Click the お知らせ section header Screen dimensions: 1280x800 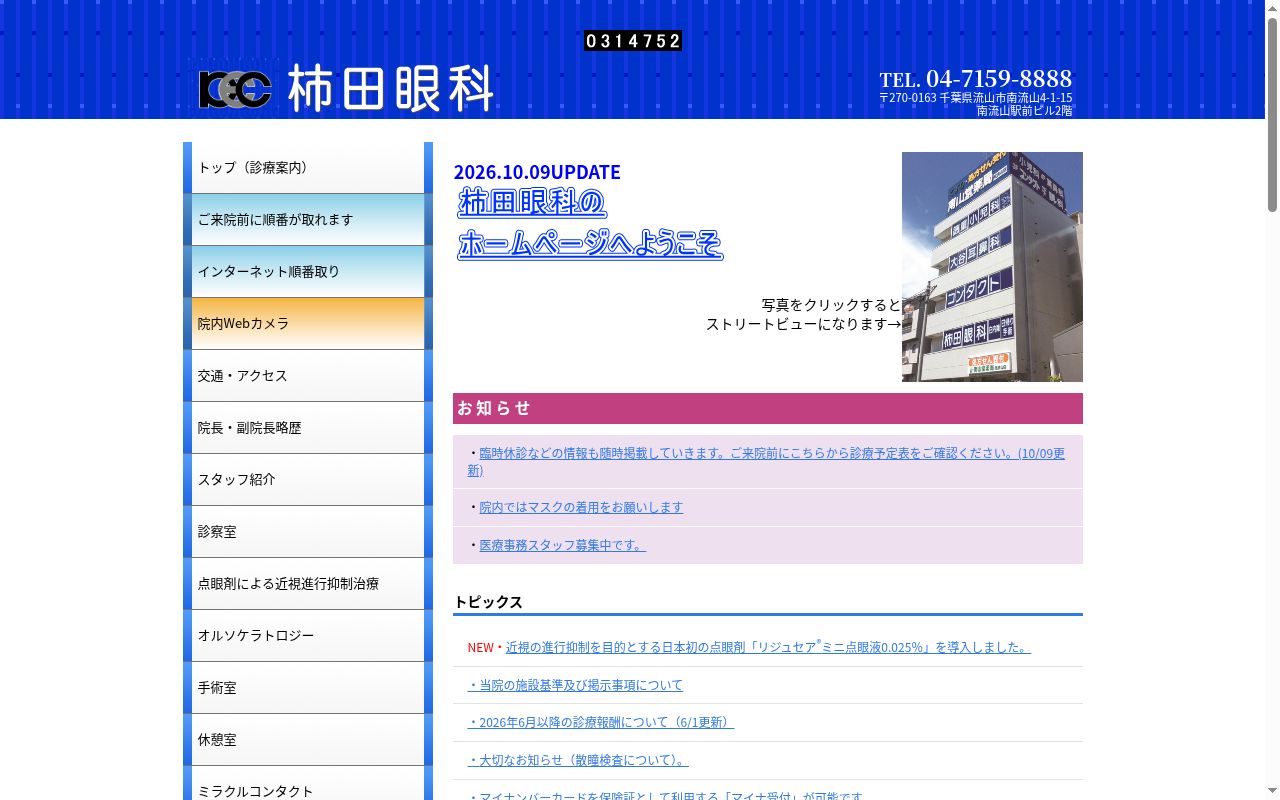[768, 408]
